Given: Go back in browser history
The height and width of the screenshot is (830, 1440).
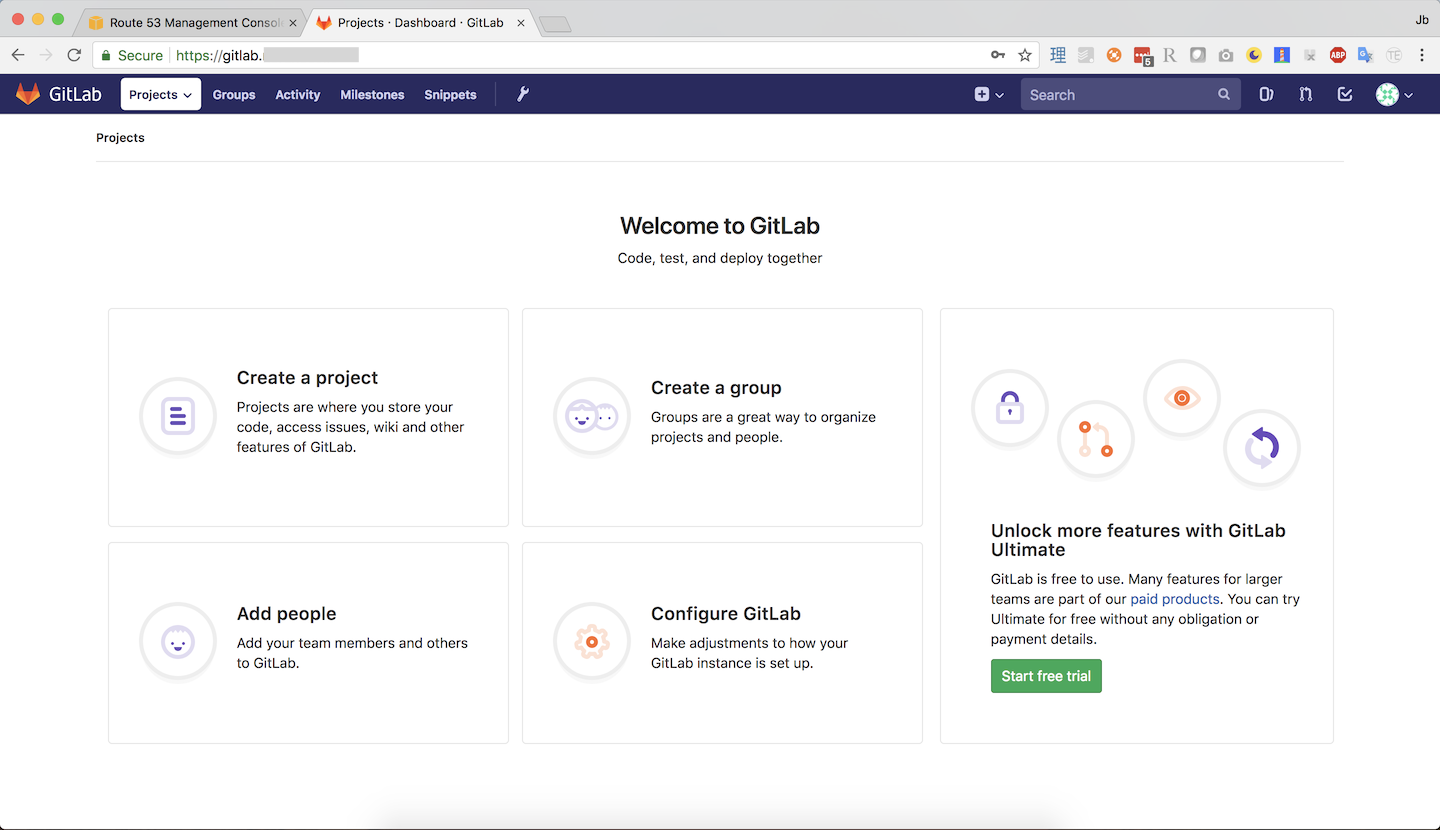Looking at the screenshot, I should pos(18,55).
